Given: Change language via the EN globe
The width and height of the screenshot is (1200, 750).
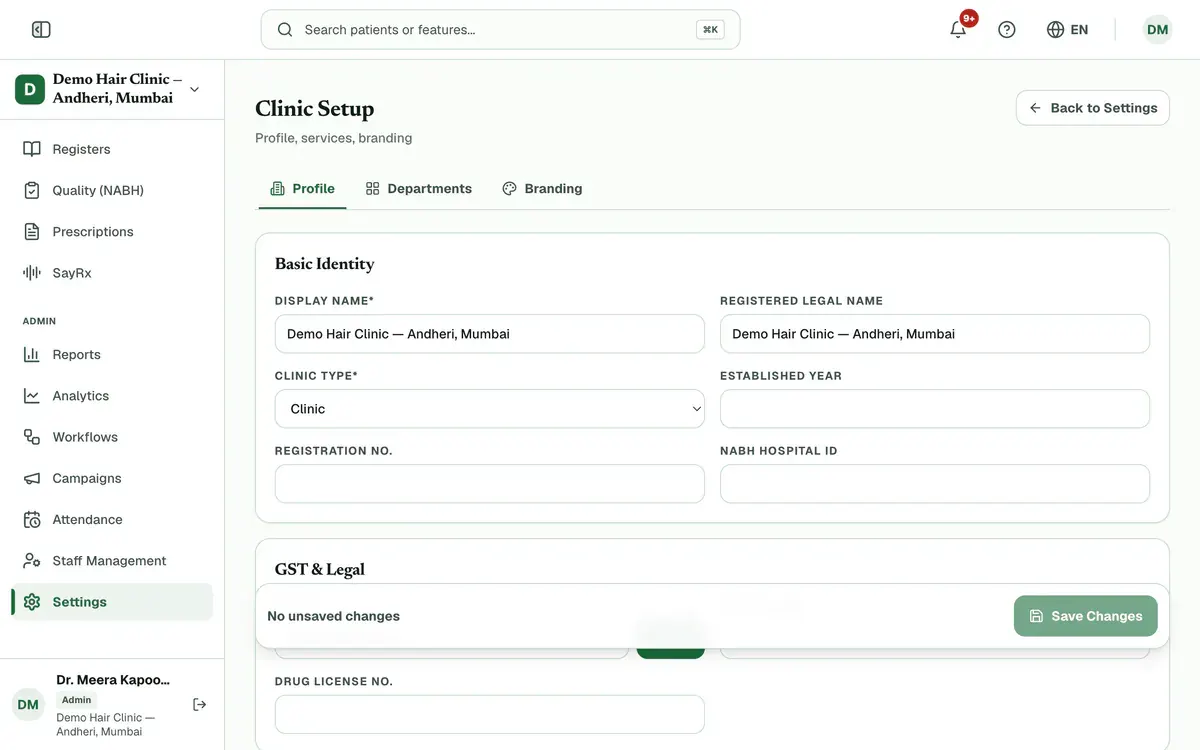Looking at the screenshot, I should (x=1067, y=30).
